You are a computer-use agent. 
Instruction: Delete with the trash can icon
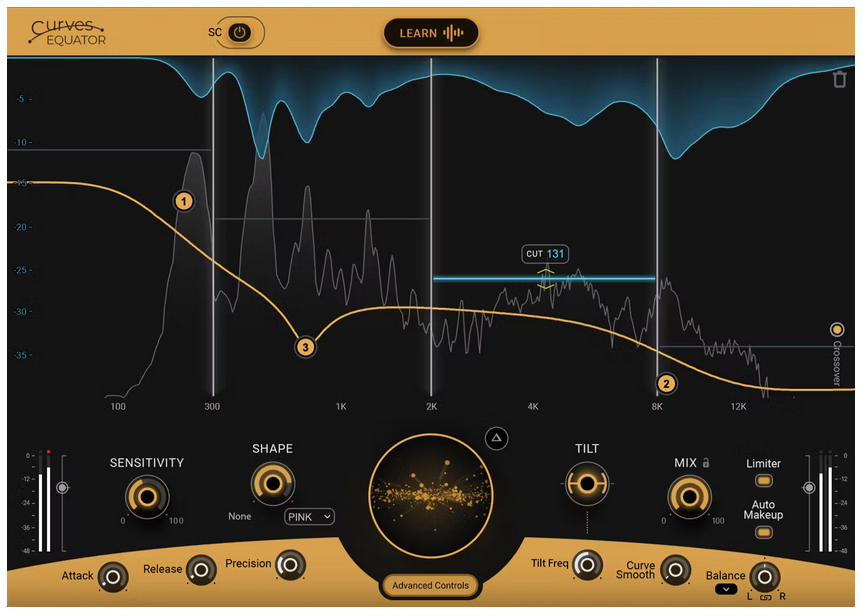[x=839, y=79]
